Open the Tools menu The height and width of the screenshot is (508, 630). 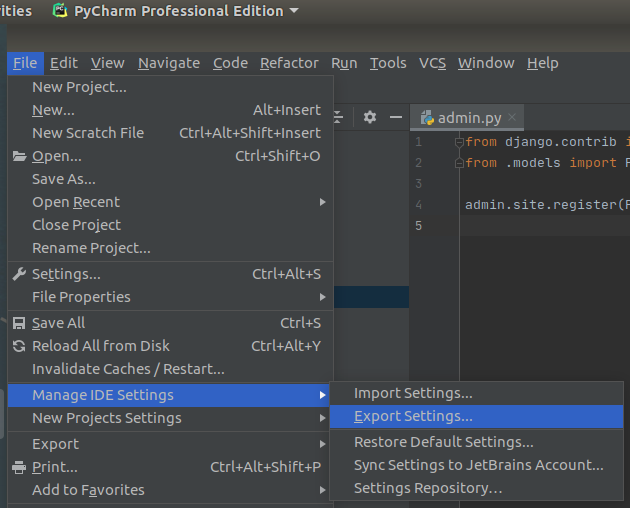click(x=388, y=63)
